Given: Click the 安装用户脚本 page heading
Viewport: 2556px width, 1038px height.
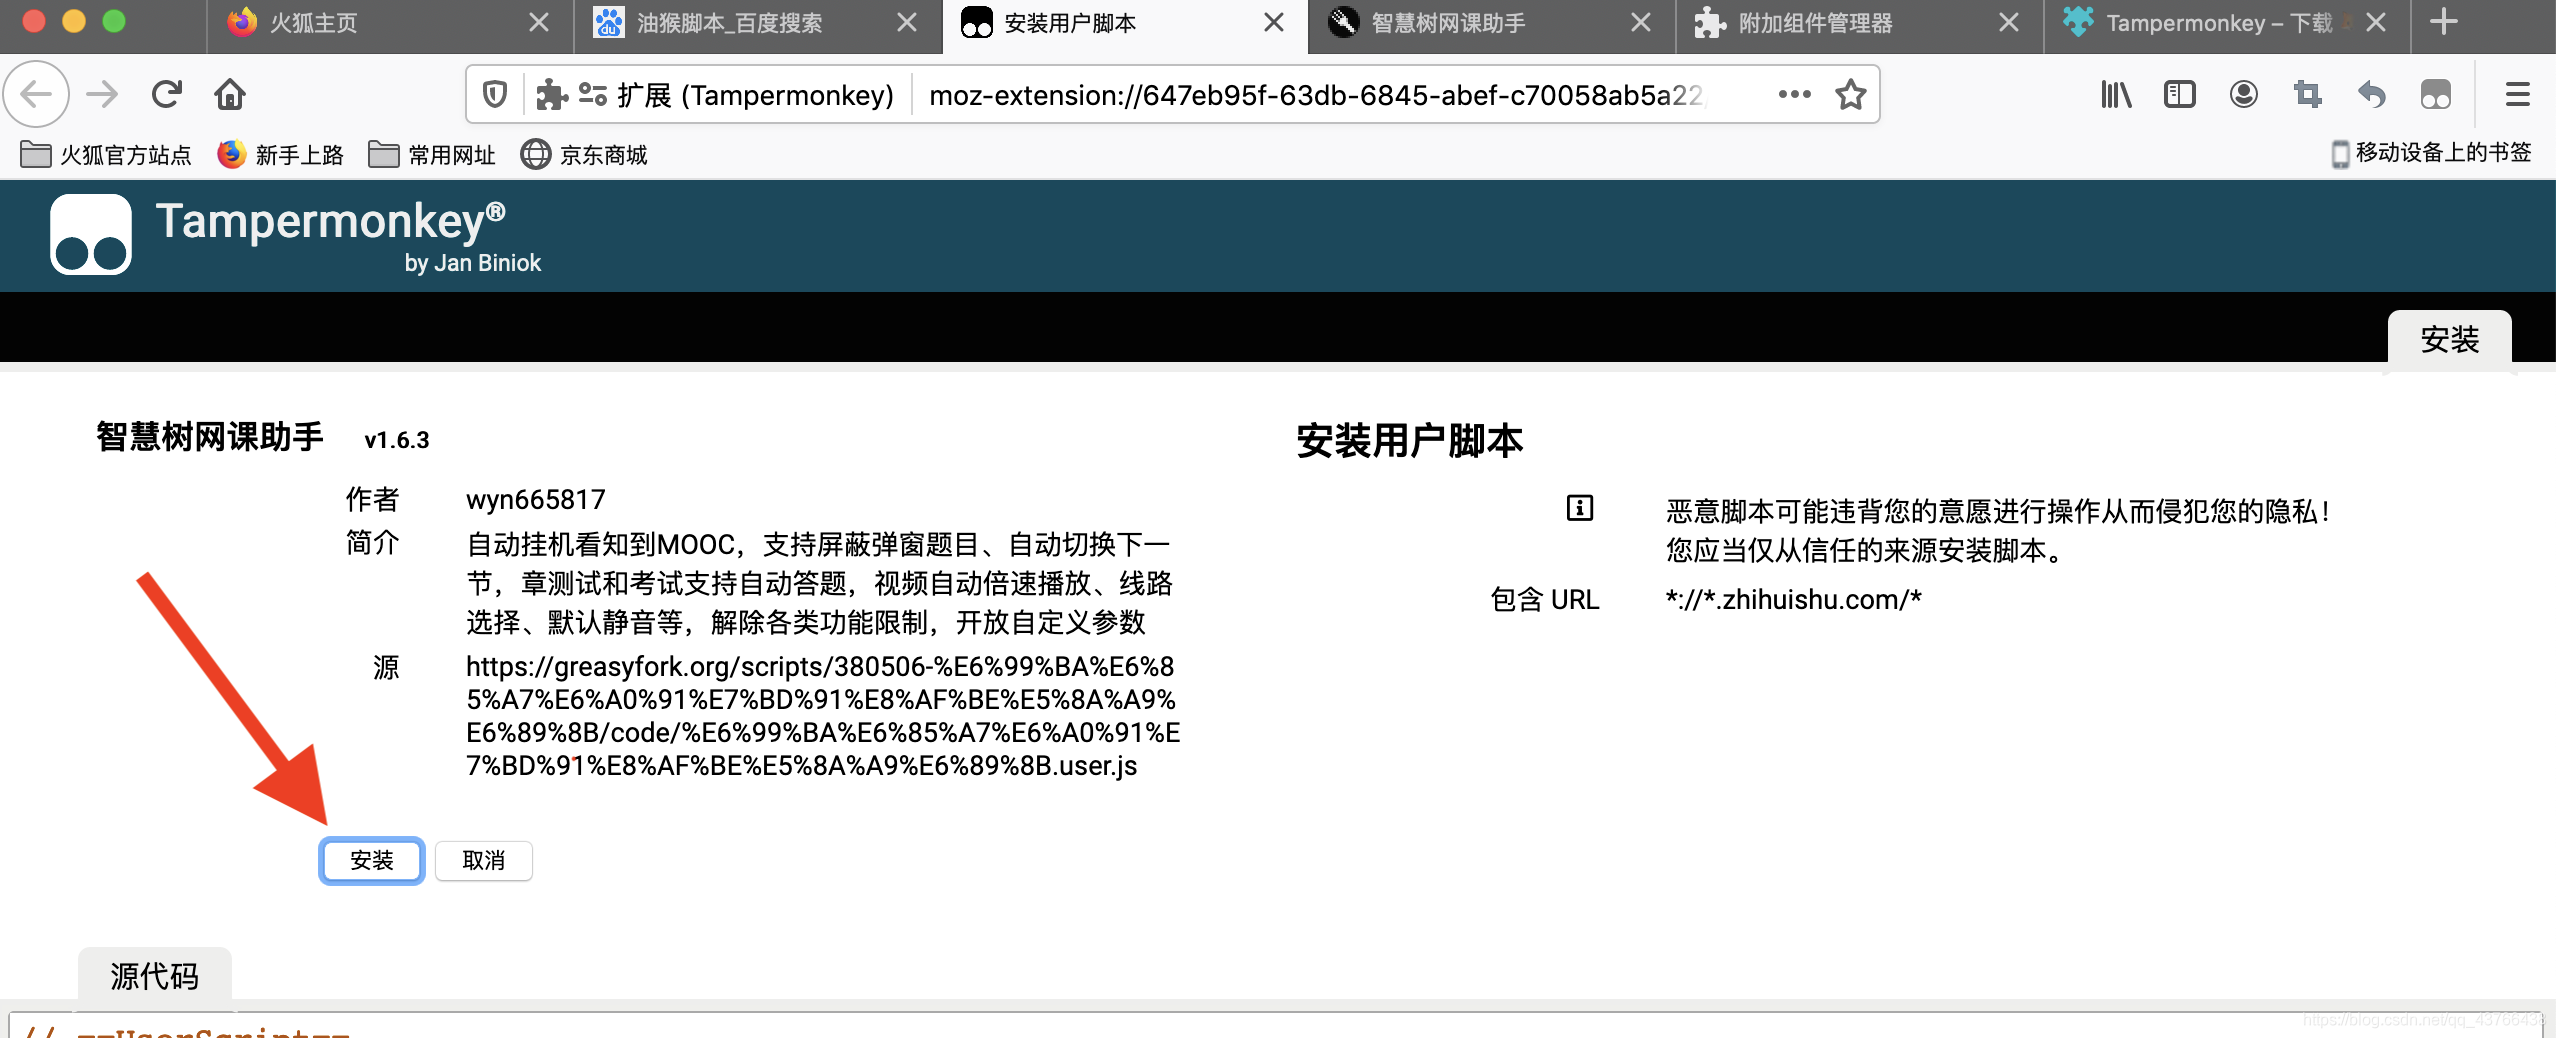Looking at the screenshot, I should coord(1410,441).
